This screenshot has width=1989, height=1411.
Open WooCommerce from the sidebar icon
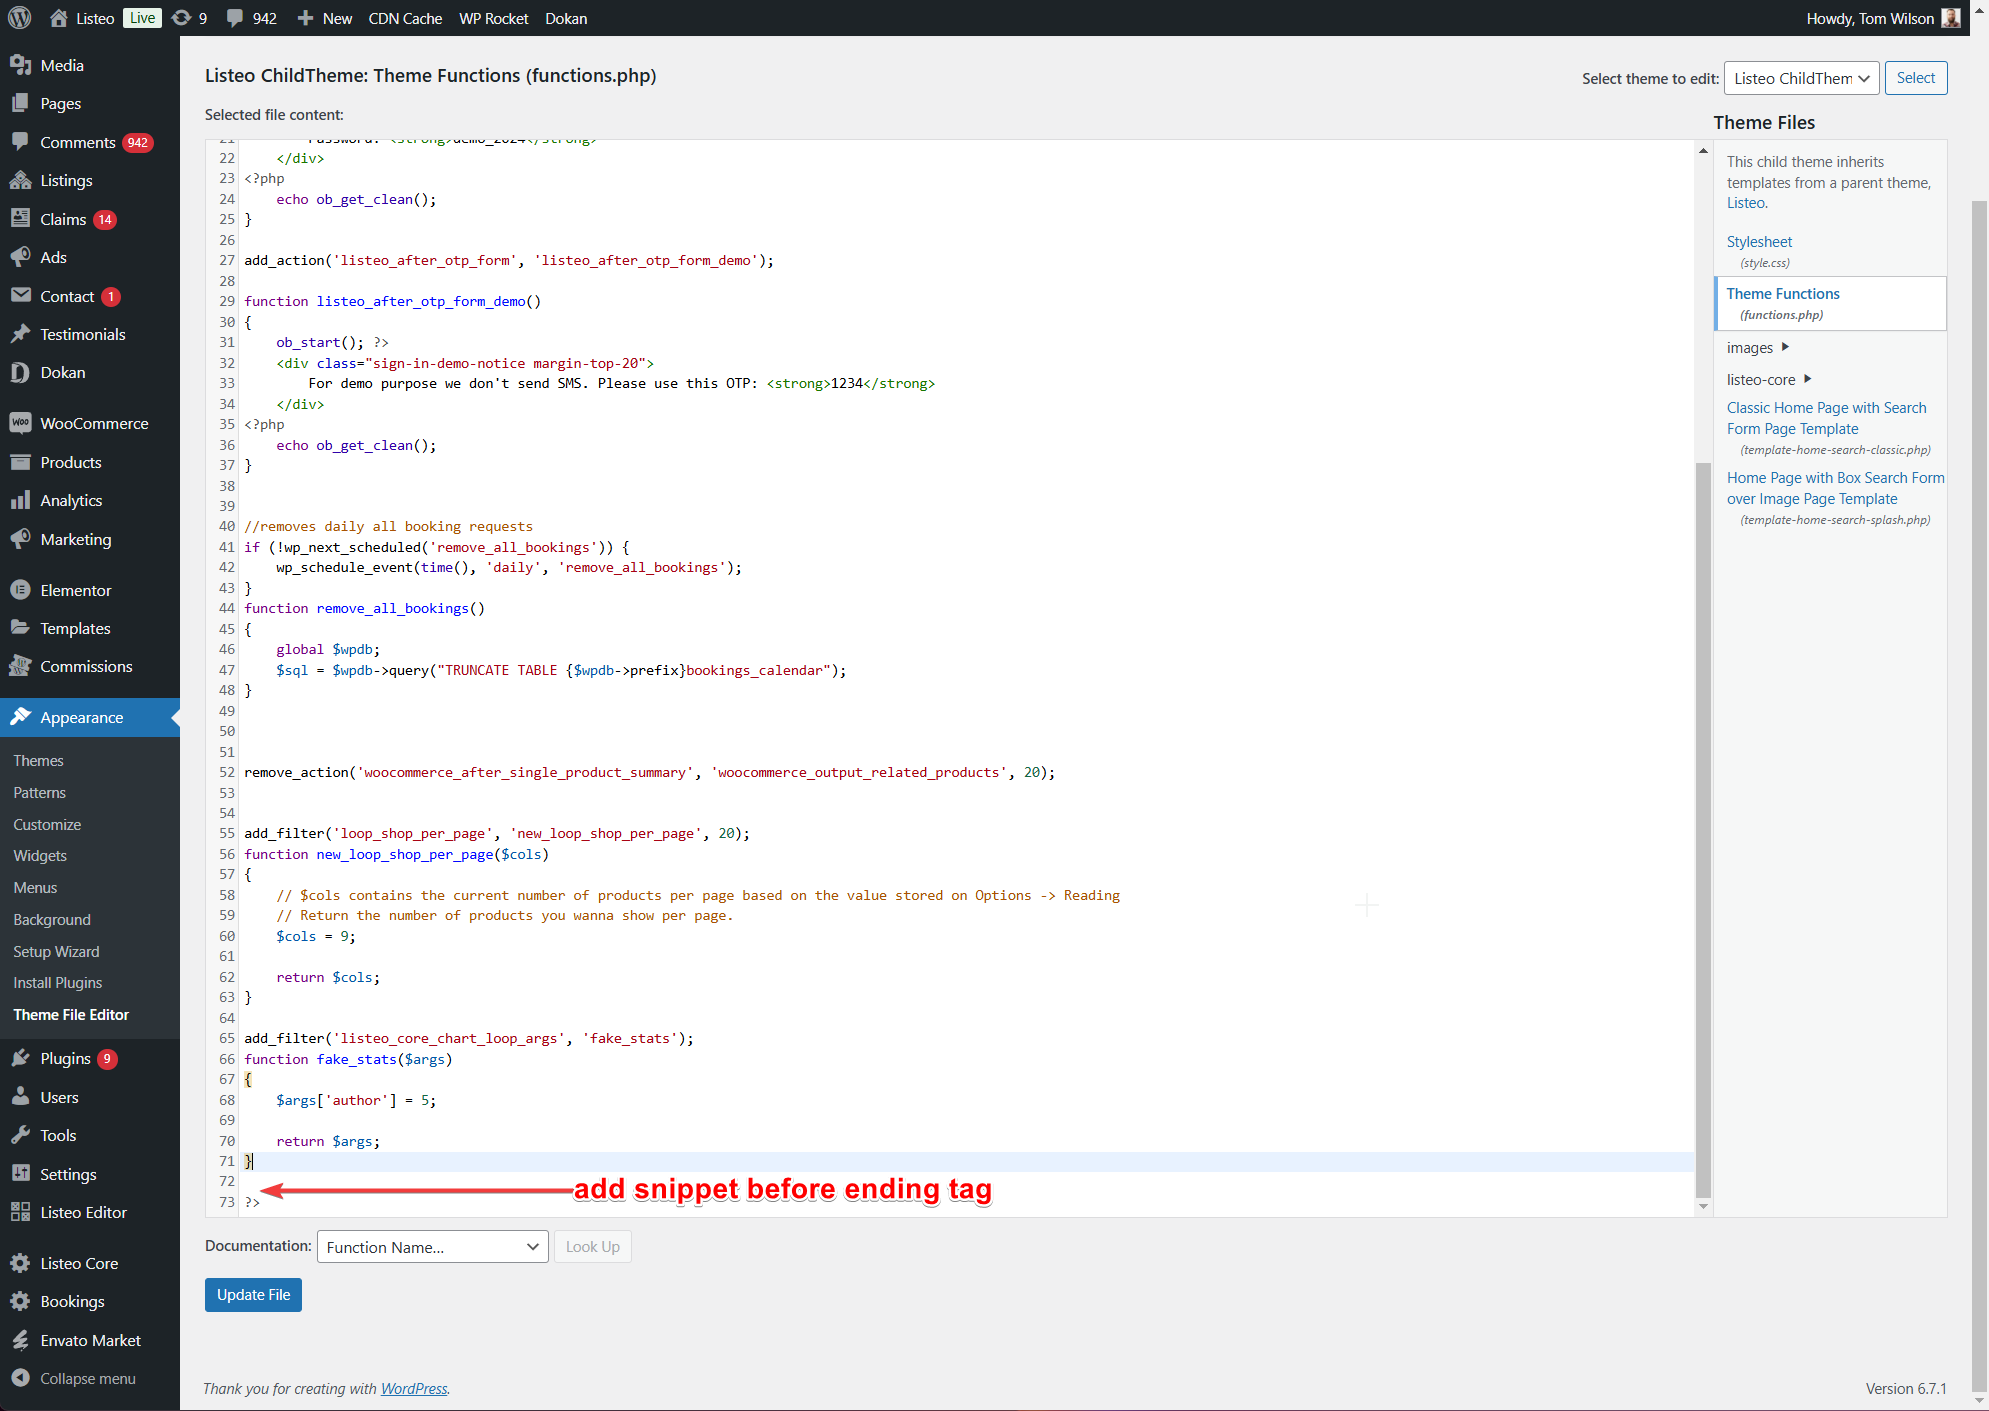coord(20,423)
